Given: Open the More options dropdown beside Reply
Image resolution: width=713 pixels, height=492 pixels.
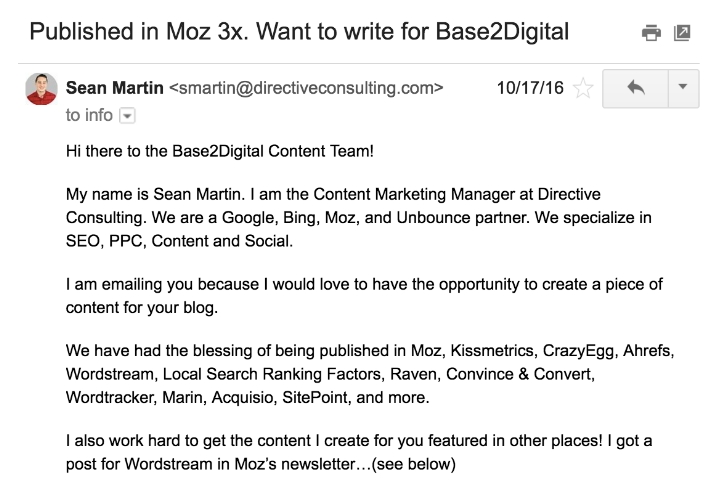Looking at the screenshot, I should click(x=683, y=88).
